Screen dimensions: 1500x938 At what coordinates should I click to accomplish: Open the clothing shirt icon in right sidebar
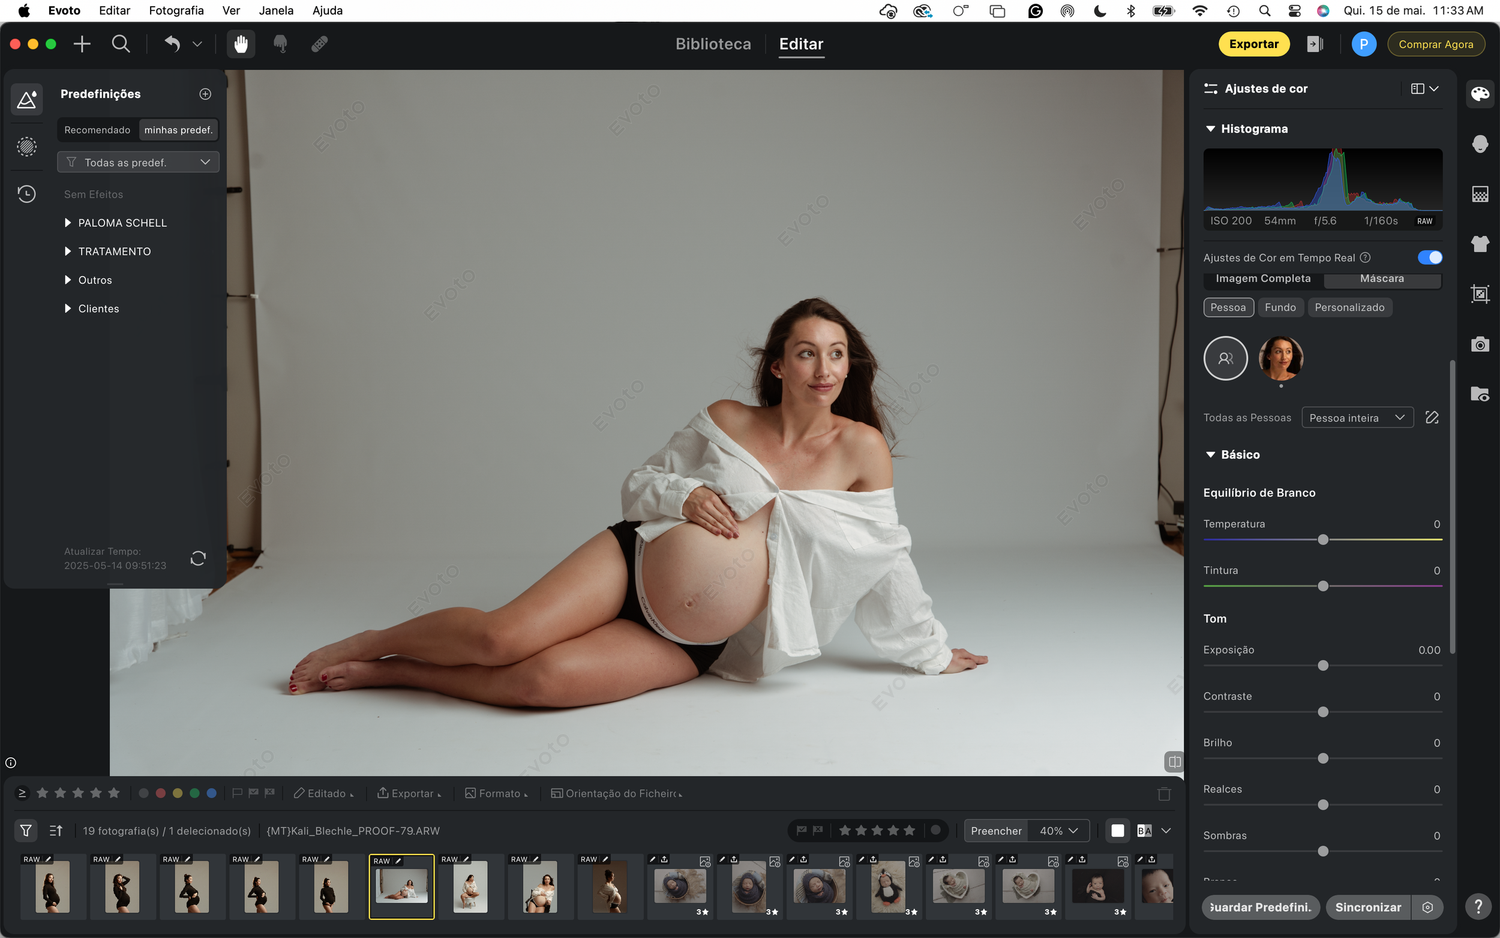pyautogui.click(x=1480, y=244)
